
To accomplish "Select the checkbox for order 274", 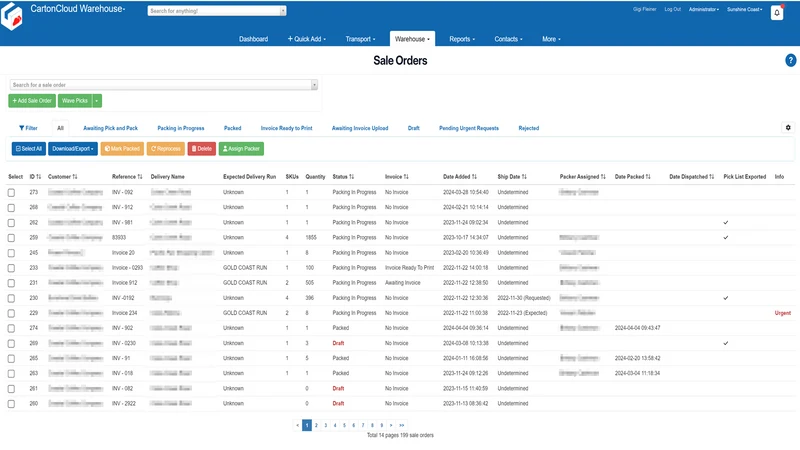I will pos(11,329).
